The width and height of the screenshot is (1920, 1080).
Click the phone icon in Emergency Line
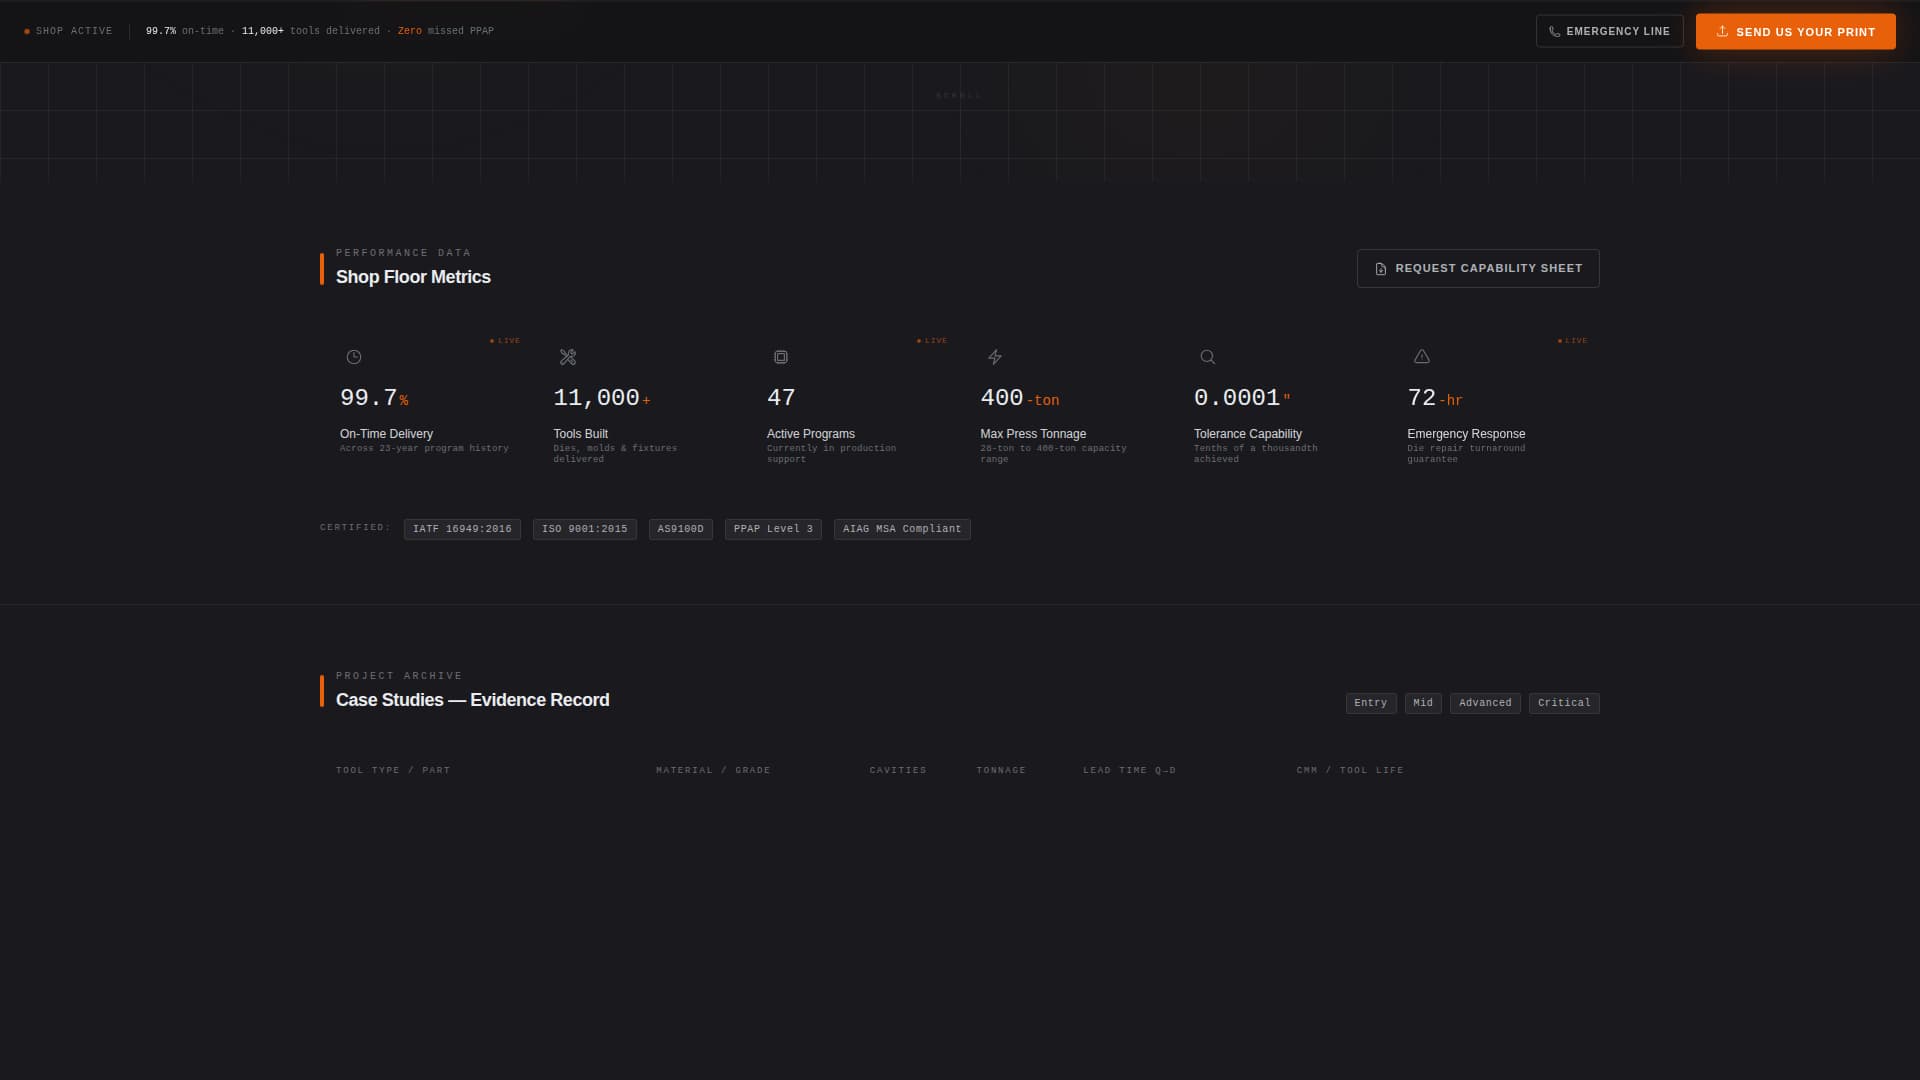[x=1553, y=31]
